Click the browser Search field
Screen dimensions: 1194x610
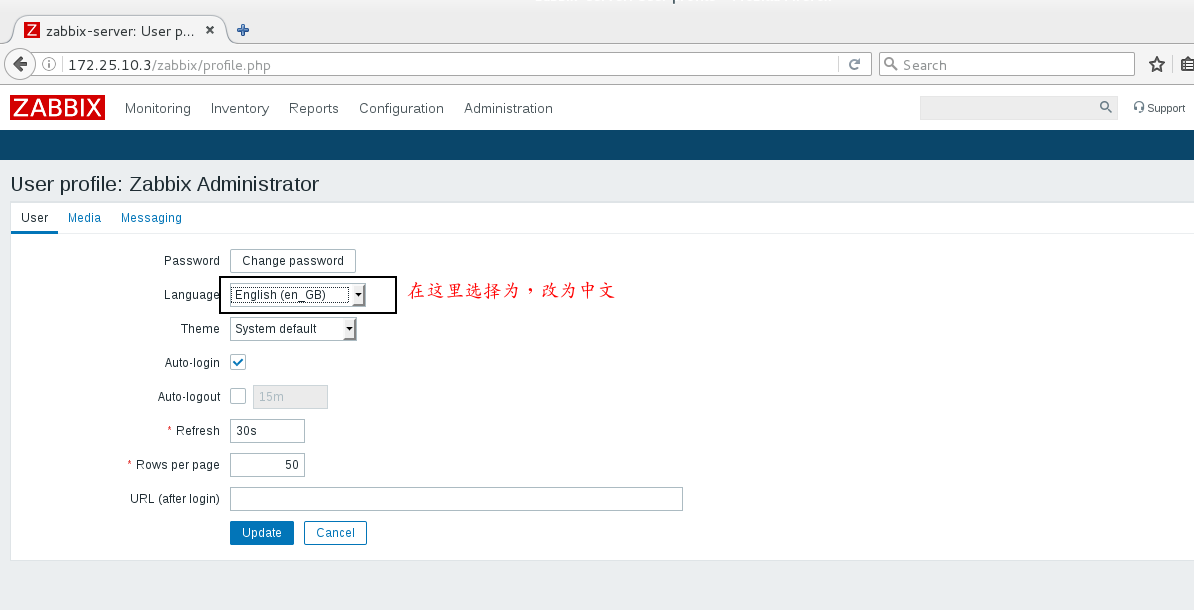1007,65
